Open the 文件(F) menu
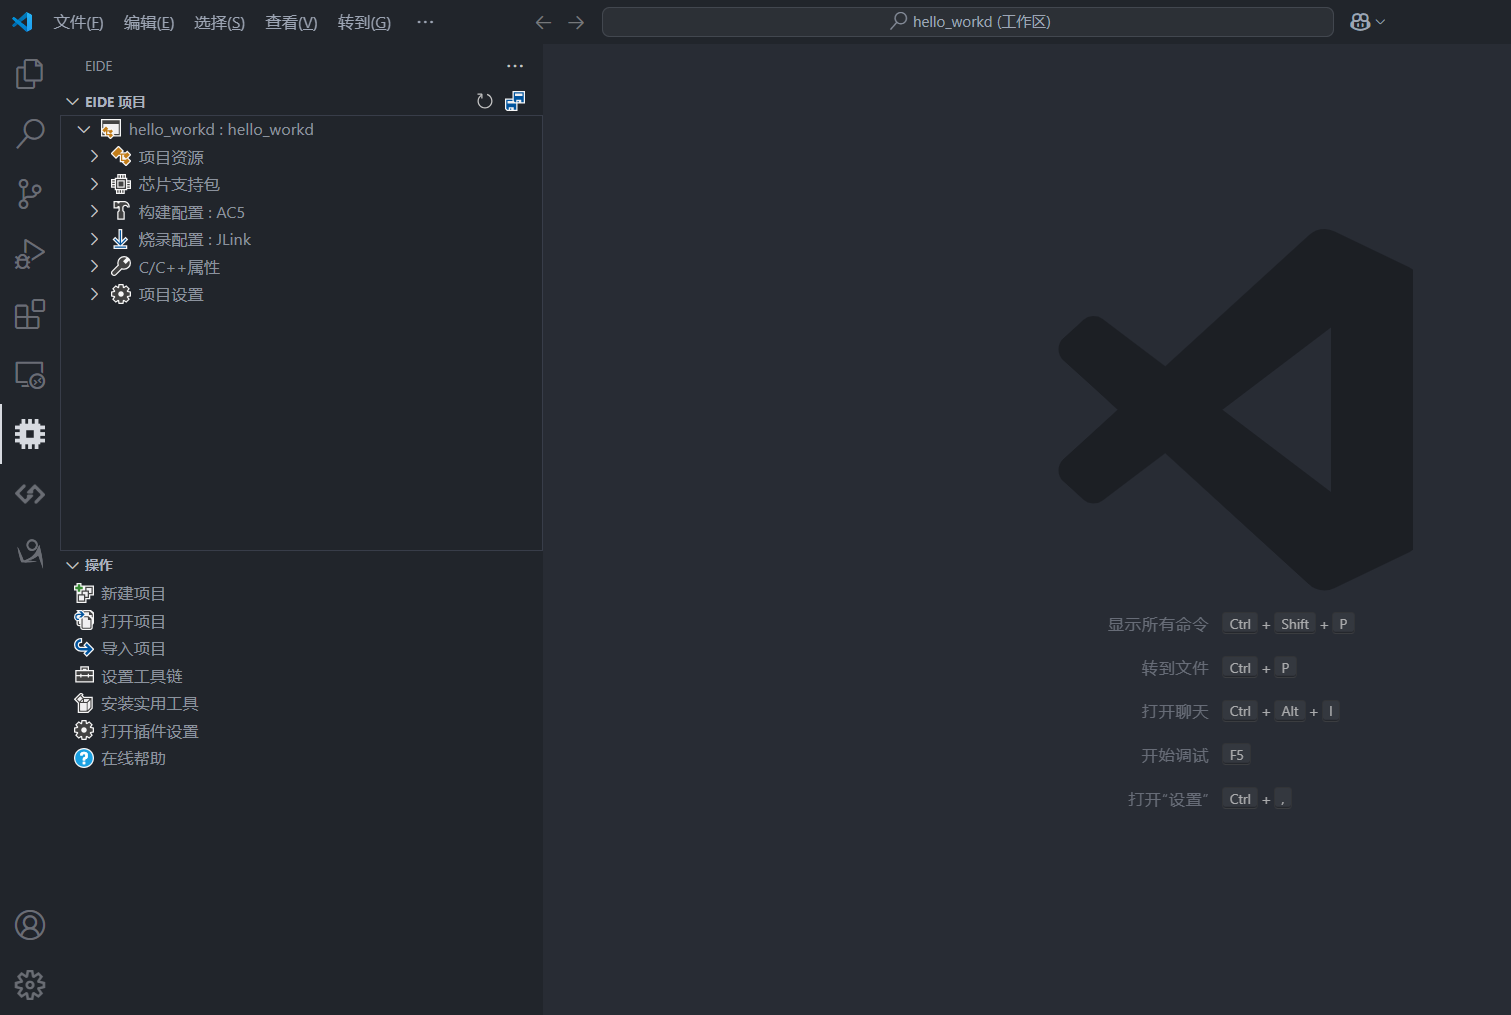Image resolution: width=1511 pixels, height=1015 pixels. click(x=78, y=22)
